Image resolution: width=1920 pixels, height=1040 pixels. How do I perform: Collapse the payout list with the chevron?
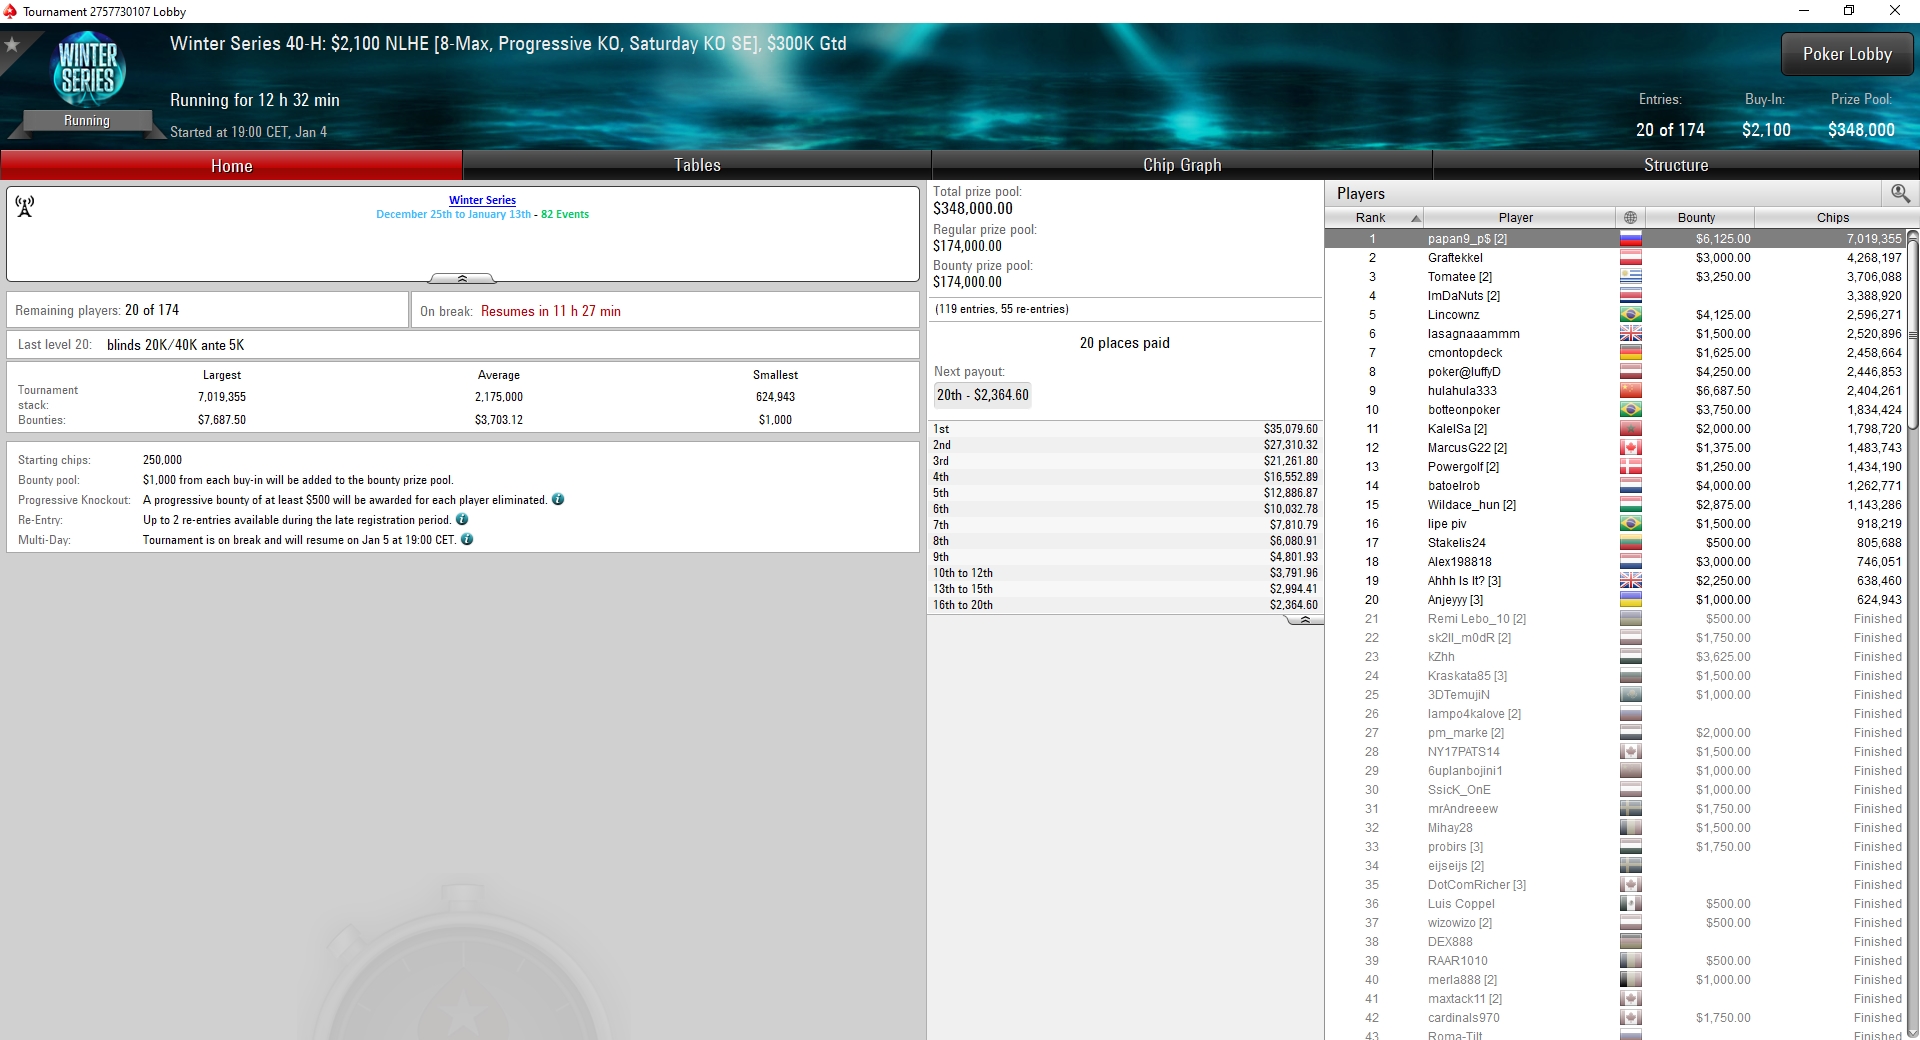[x=1304, y=620]
